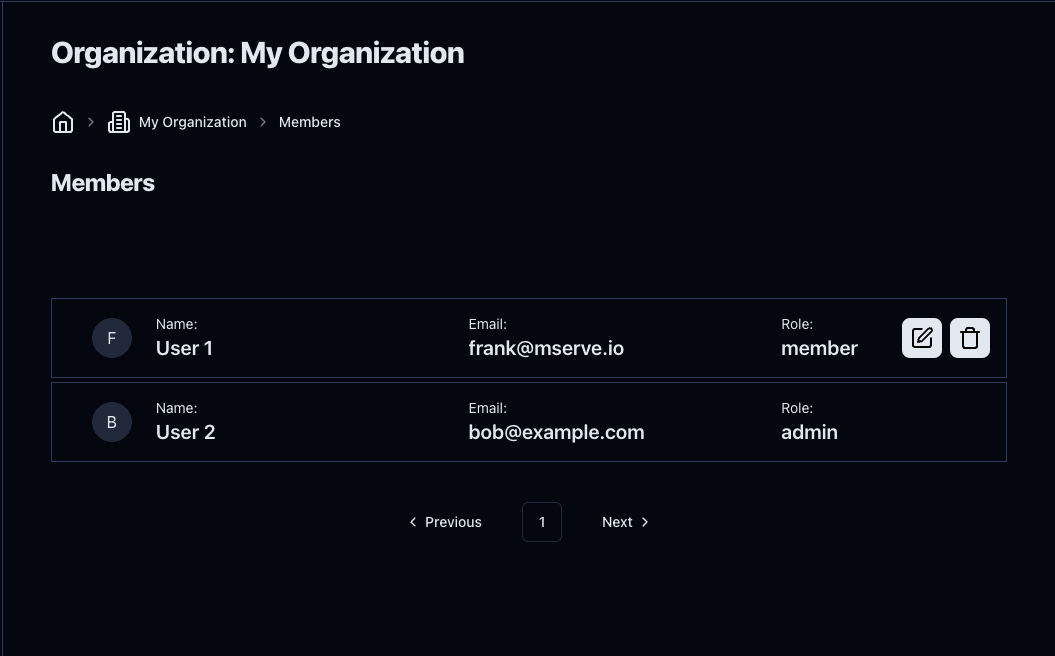Edit member User 1 with the pencil icon
1055x656 pixels.
(922, 338)
